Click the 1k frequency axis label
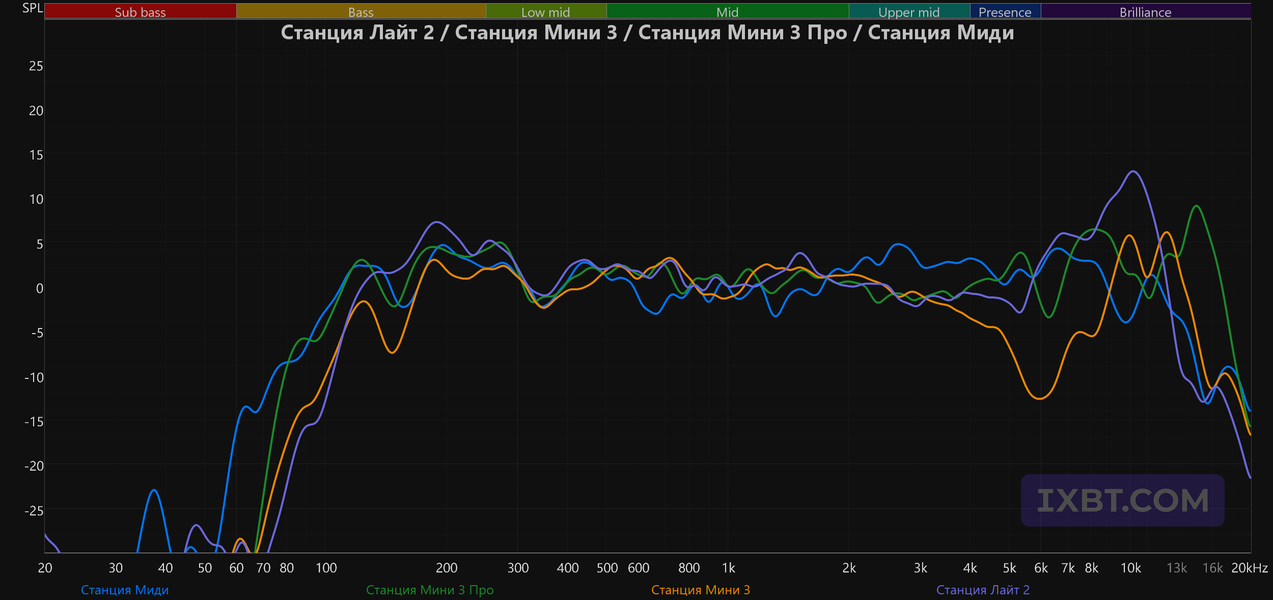This screenshot has height=600, width=1273. [x=728, y=568]
